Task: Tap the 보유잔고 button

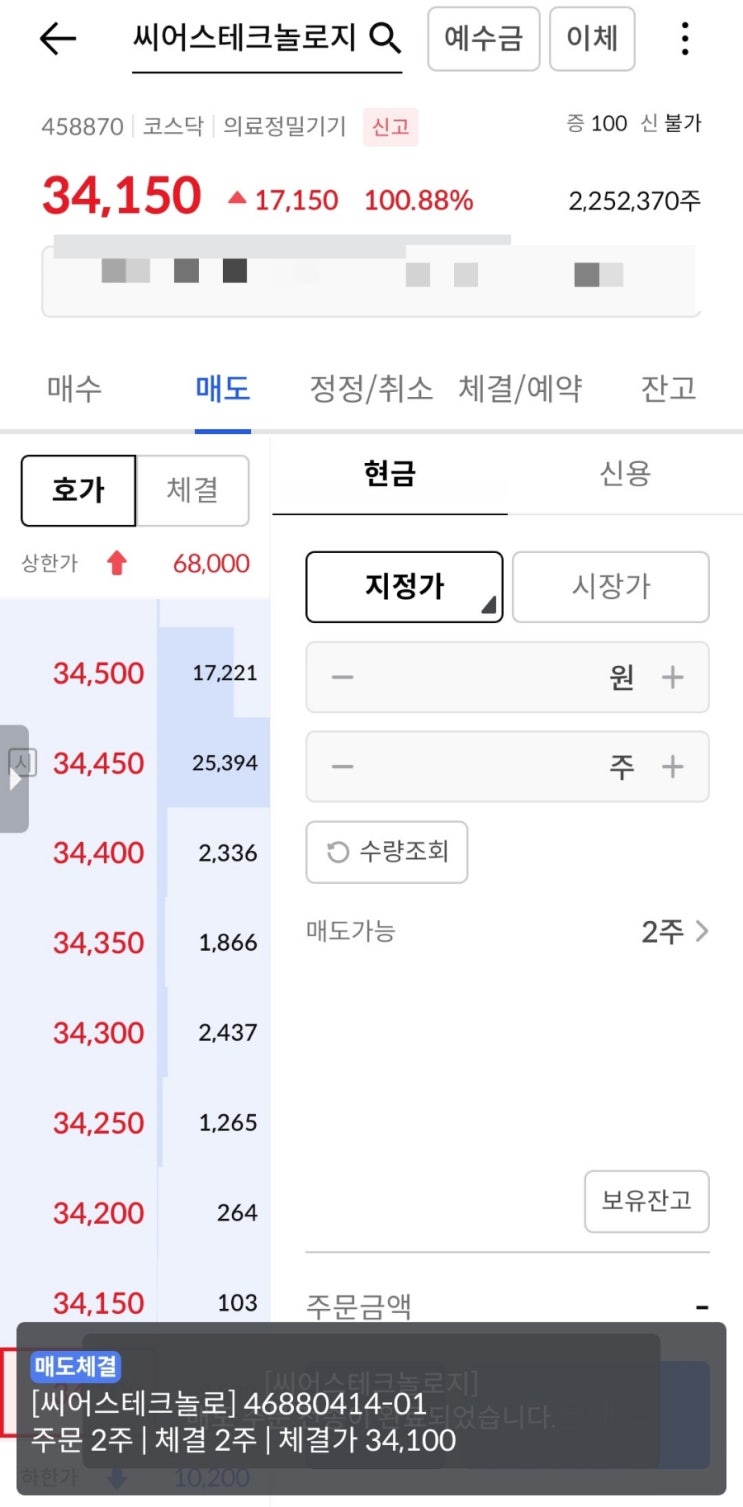Action: coord(647,1201)
